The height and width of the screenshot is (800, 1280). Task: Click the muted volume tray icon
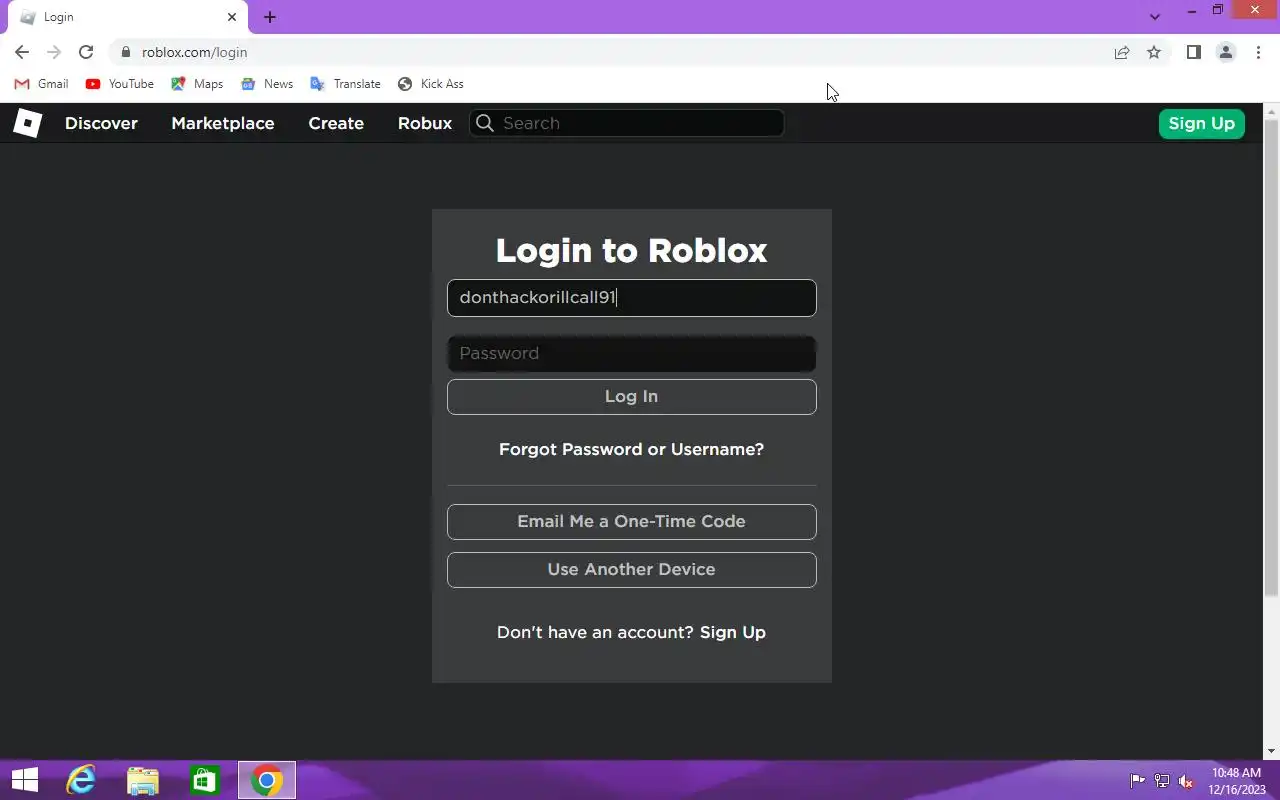(1186, 781)
